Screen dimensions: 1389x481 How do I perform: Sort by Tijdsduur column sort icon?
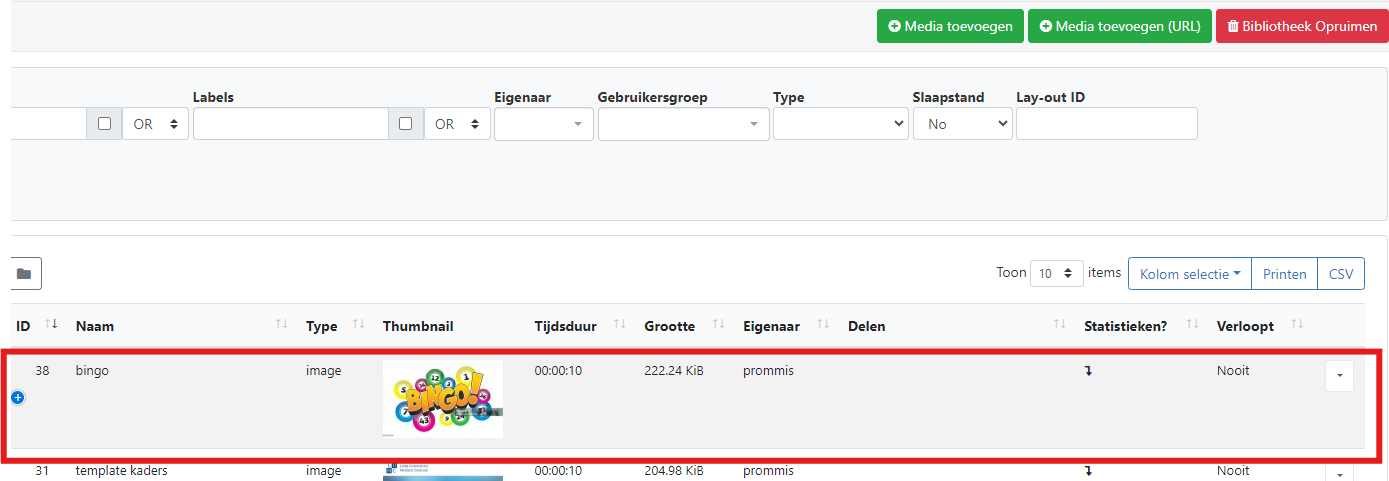coord(619,325)
